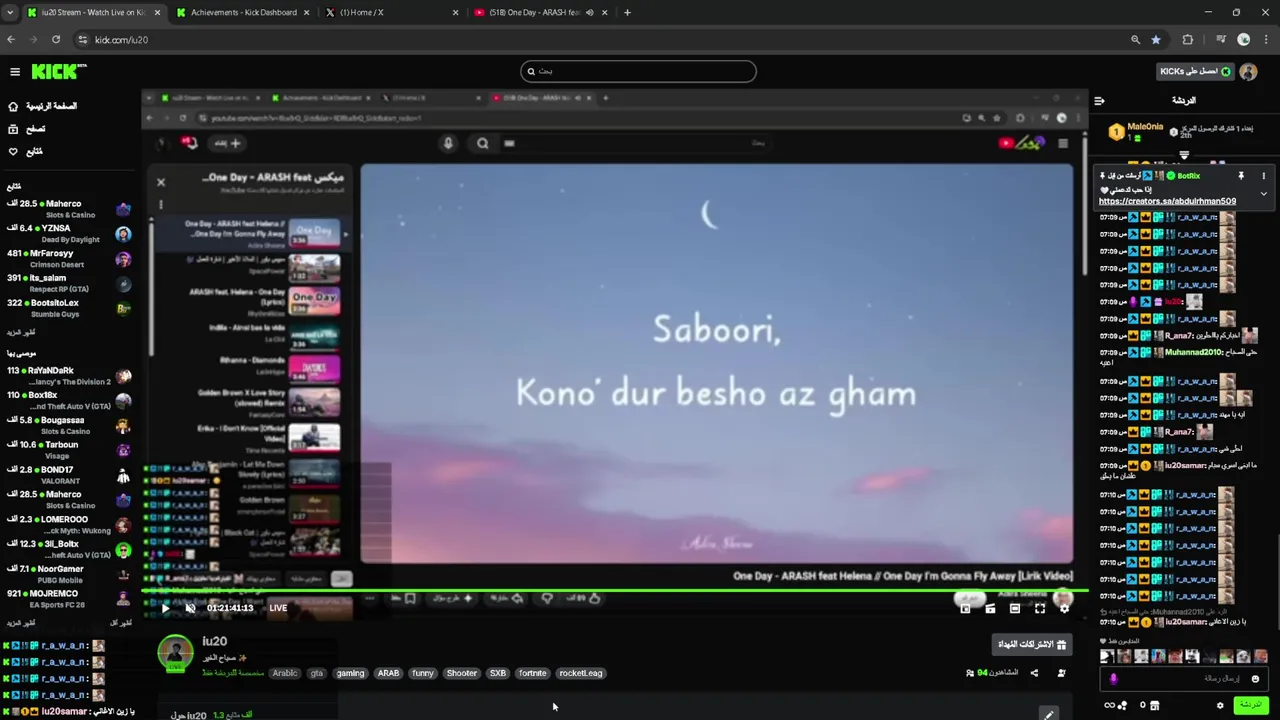Select the gaming tag
1280x720 pixels.
point(350,673)
